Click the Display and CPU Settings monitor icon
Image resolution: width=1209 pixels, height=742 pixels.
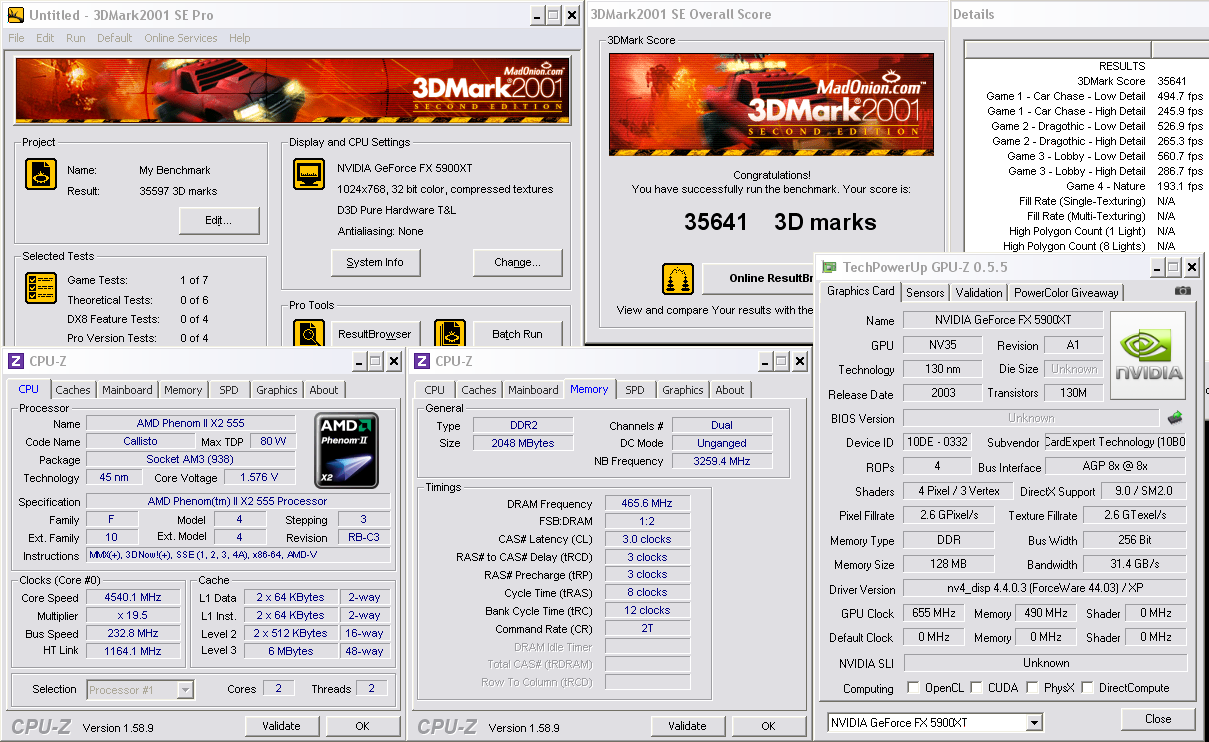(x=309, y=174)
